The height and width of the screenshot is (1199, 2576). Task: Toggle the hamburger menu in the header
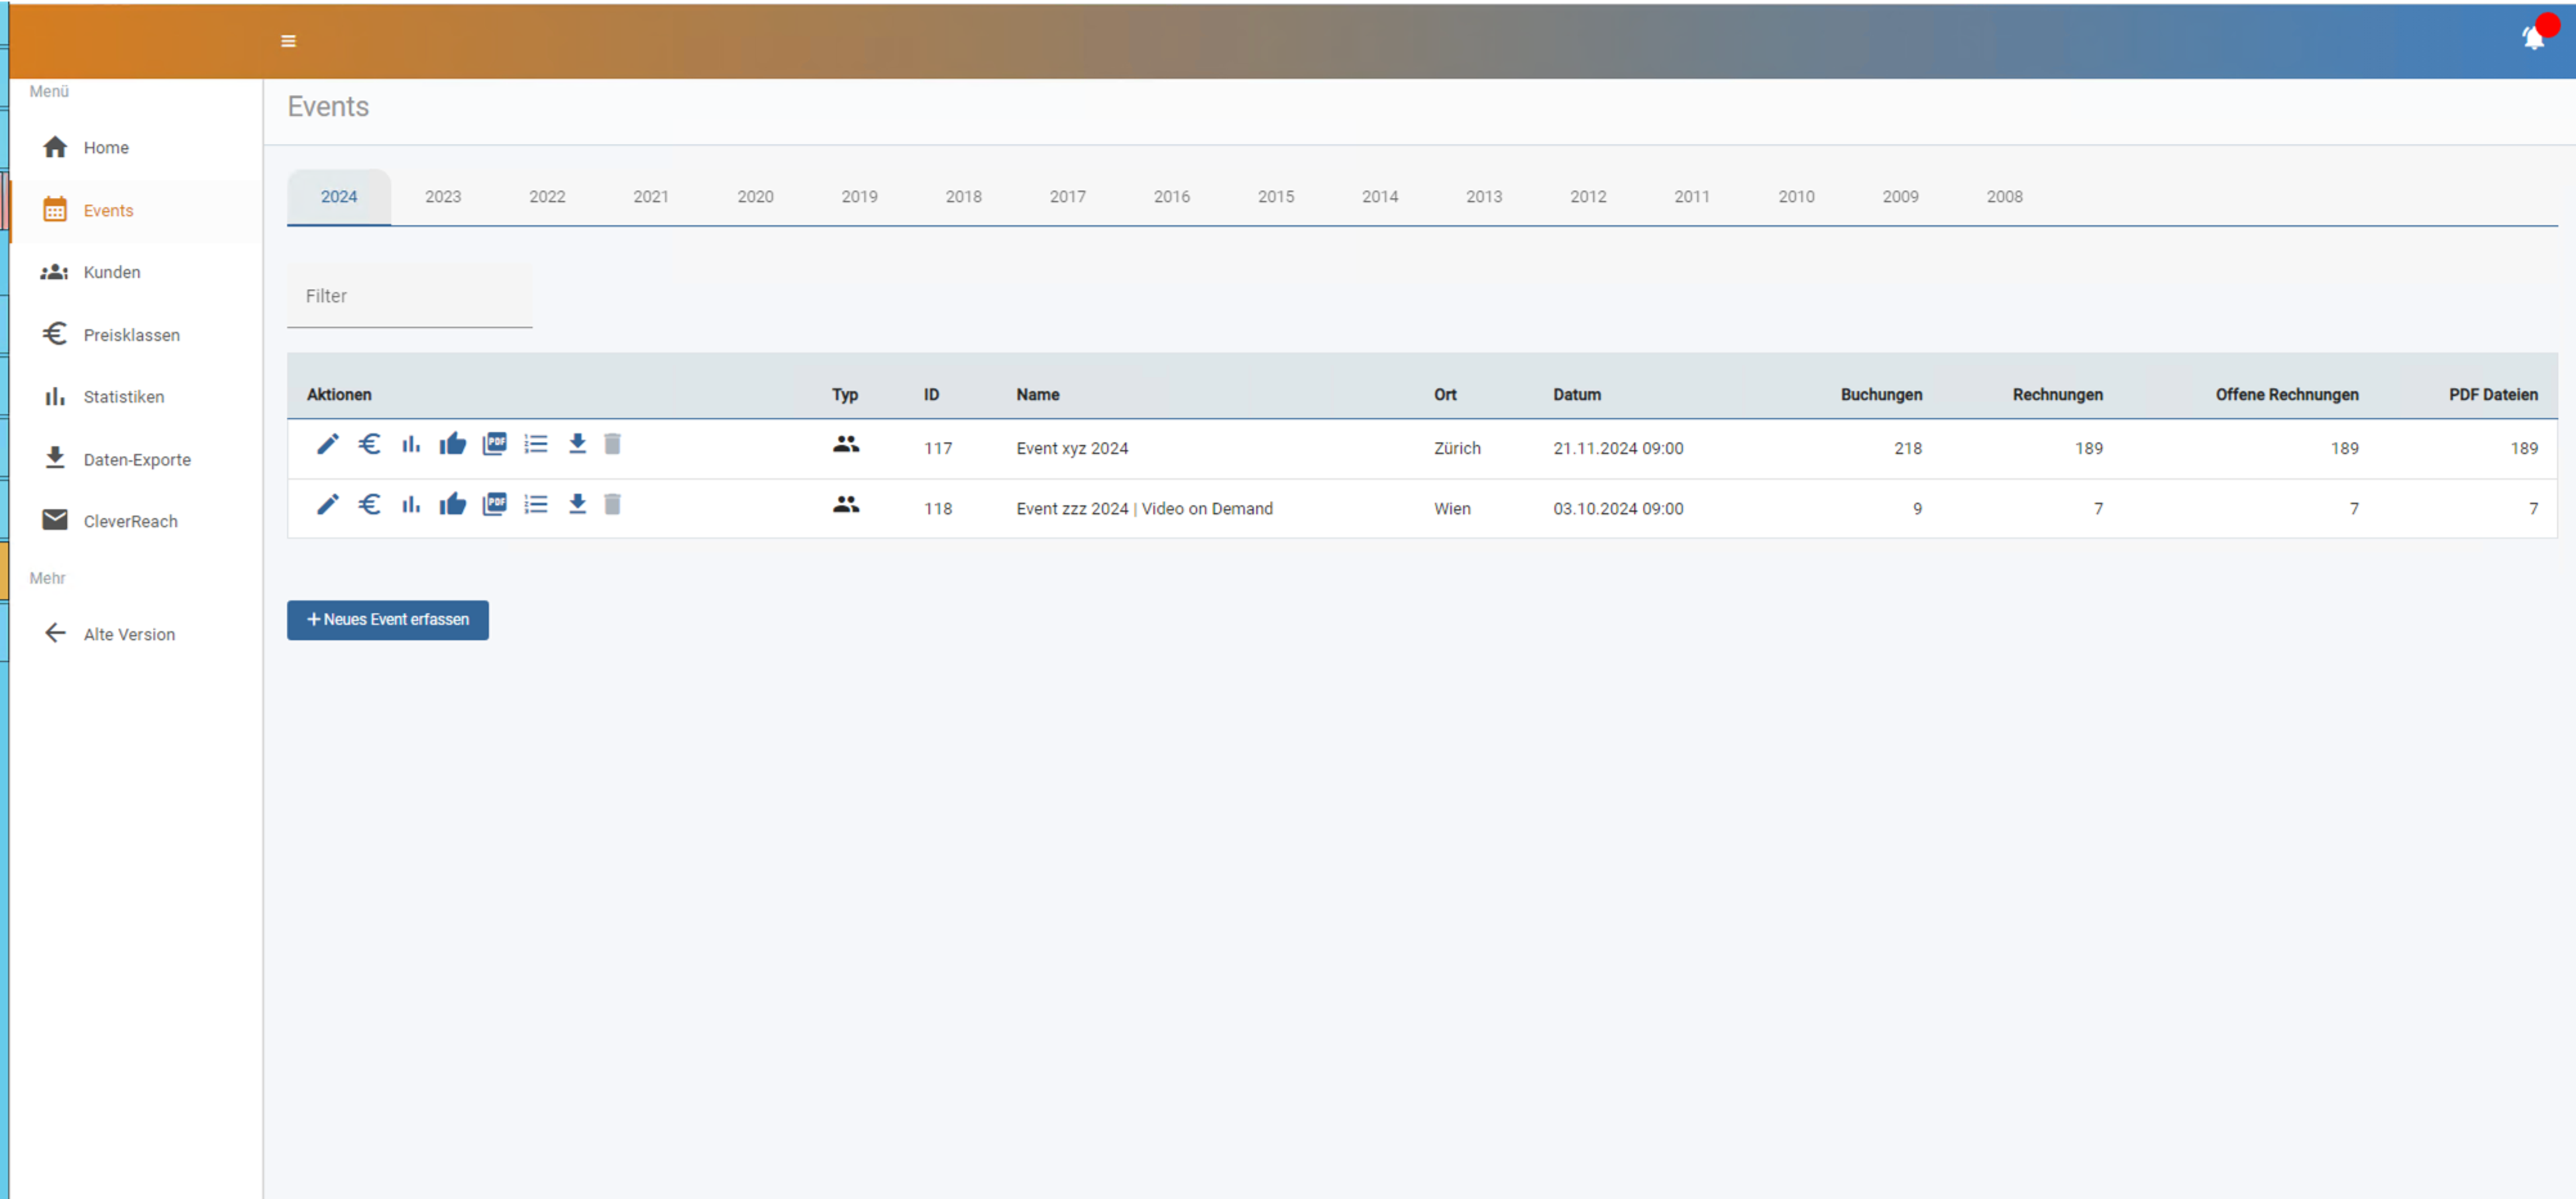point(288,41)
